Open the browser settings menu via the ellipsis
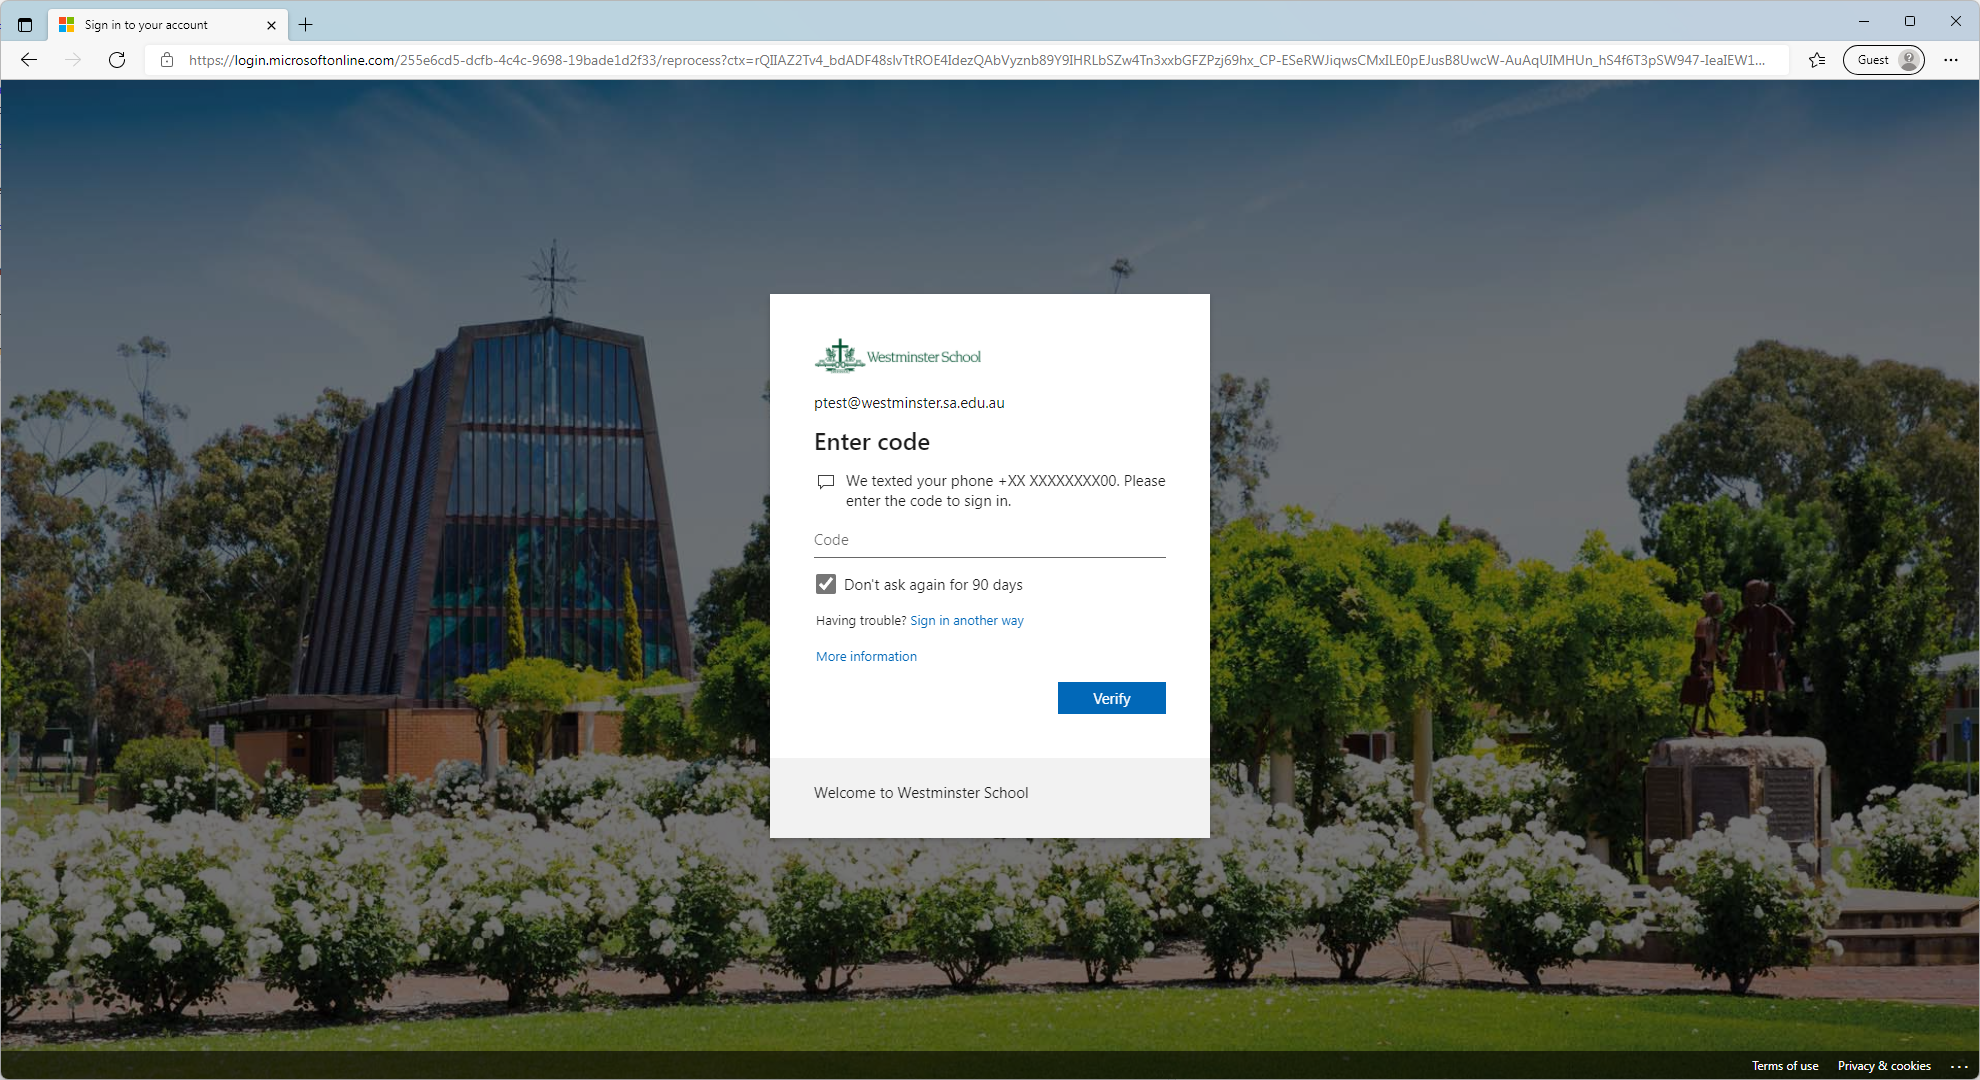This screenshot has height=1080, width=1980. coord(1951,60)
